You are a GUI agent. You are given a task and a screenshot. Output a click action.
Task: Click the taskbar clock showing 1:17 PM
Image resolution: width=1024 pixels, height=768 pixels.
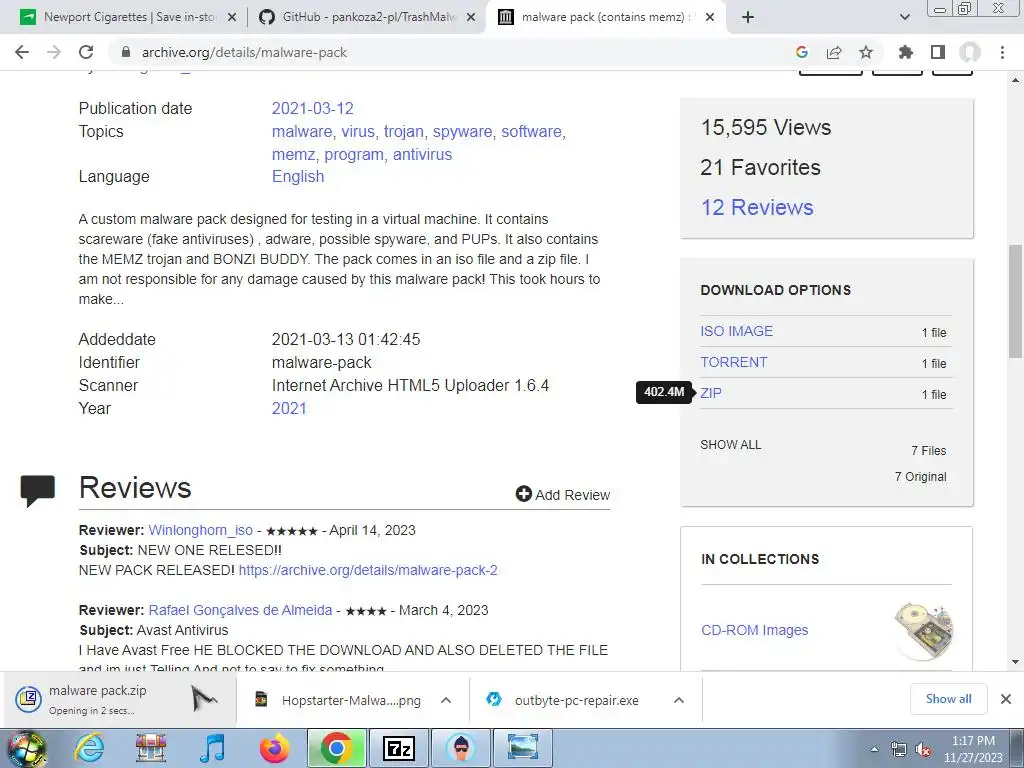coord(973,749)
